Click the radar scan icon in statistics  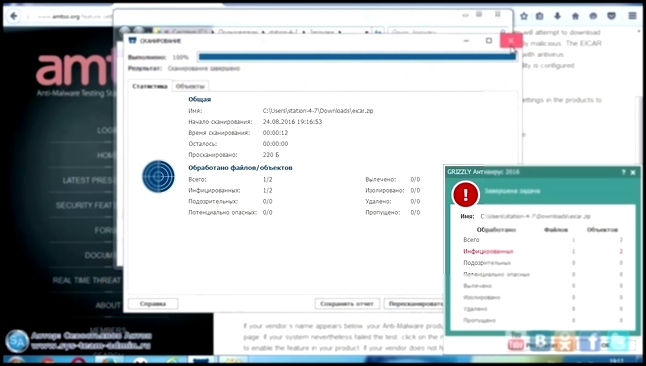158,176
